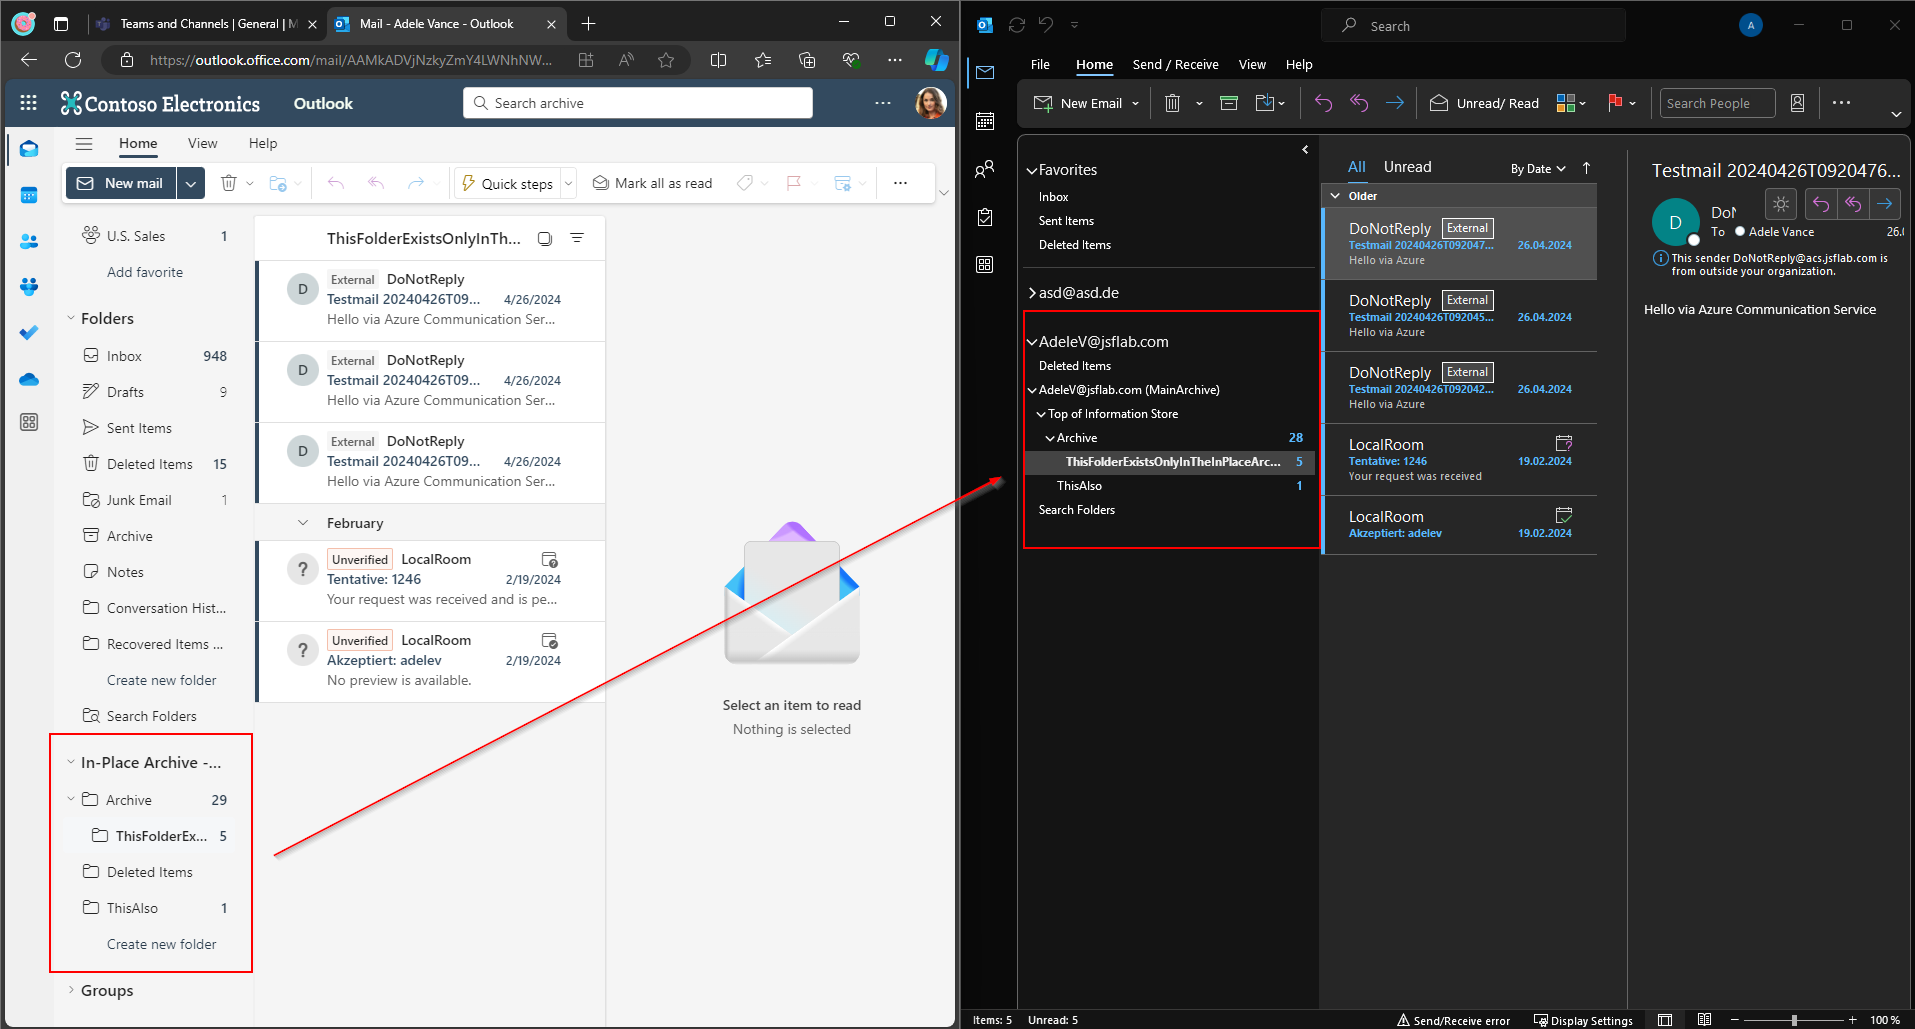This screenshot has height=1029, width=1915.
Task: Select the All filter in desktop message list
Action: coord(1356,167)
